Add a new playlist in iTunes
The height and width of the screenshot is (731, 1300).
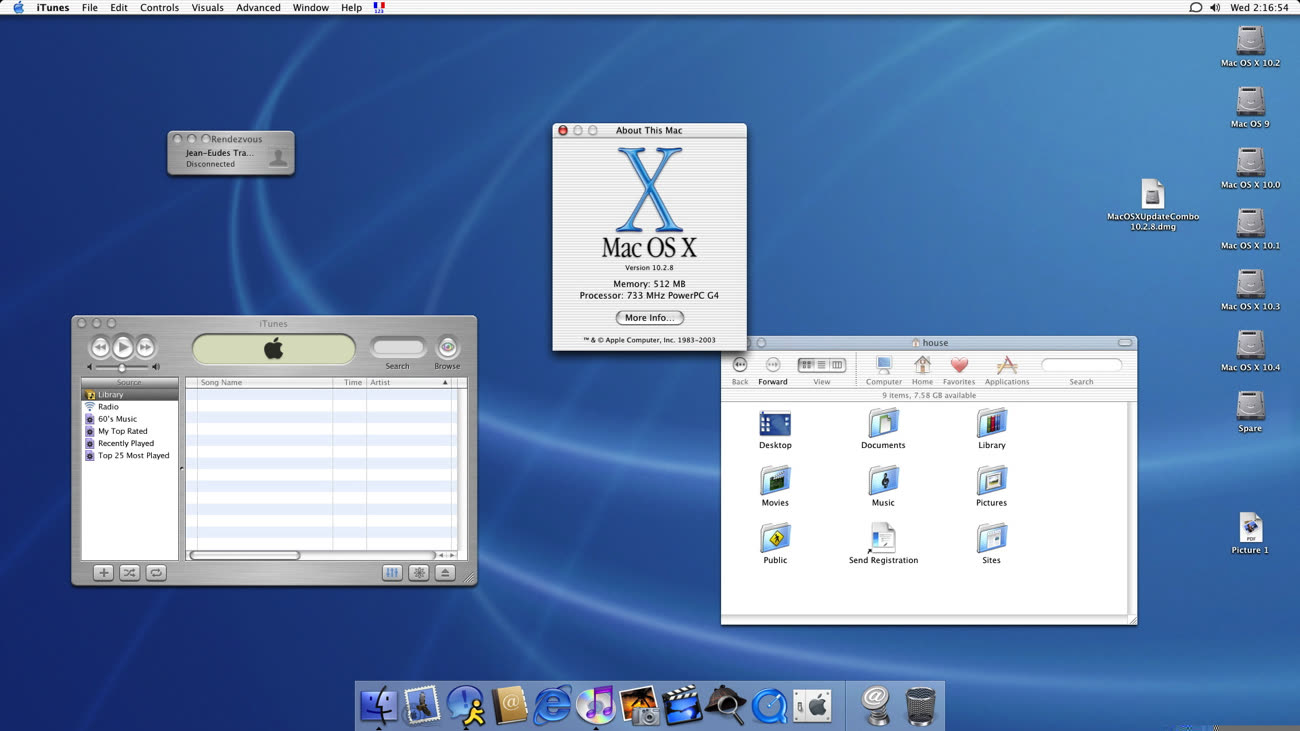103,573
